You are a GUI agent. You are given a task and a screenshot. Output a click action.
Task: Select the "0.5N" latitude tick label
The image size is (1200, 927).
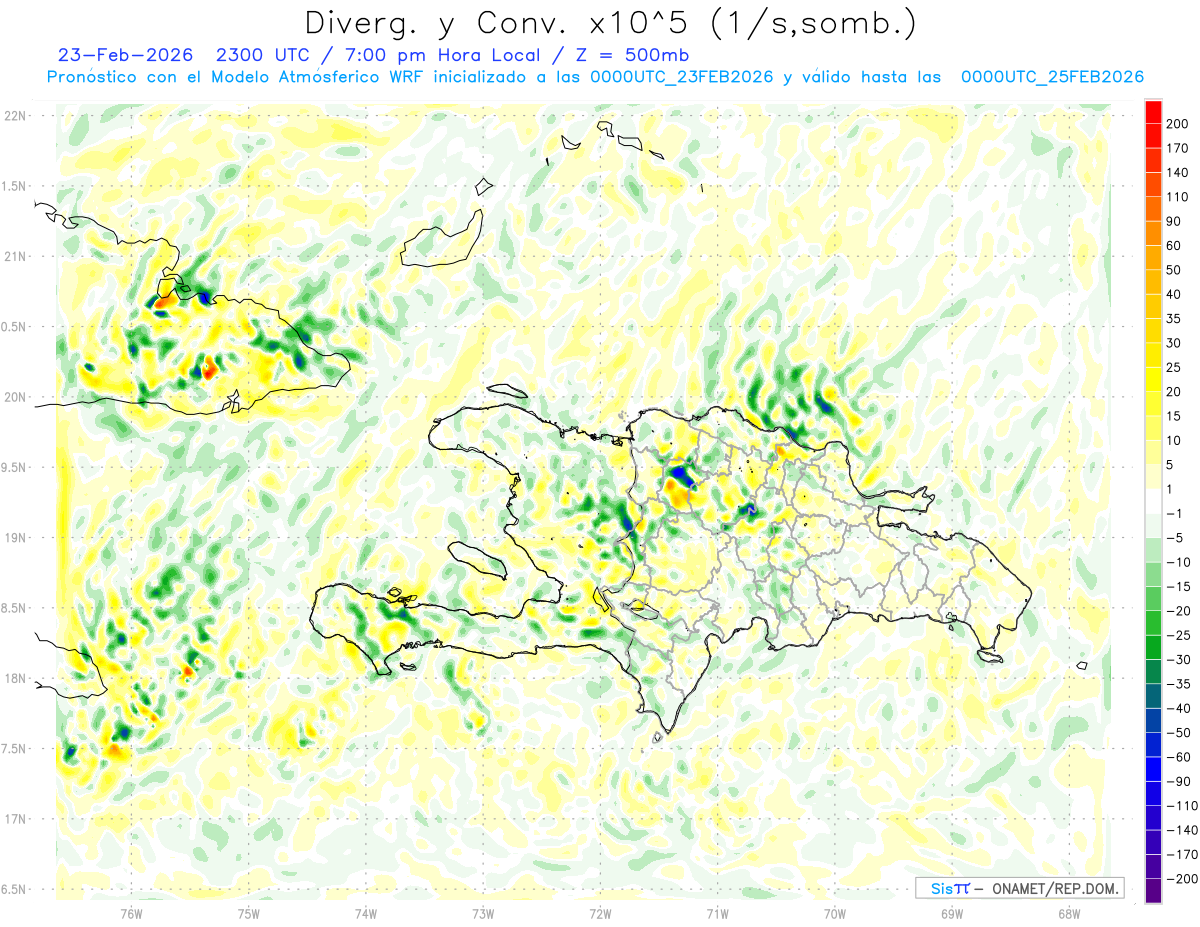(x=15, y=326)
